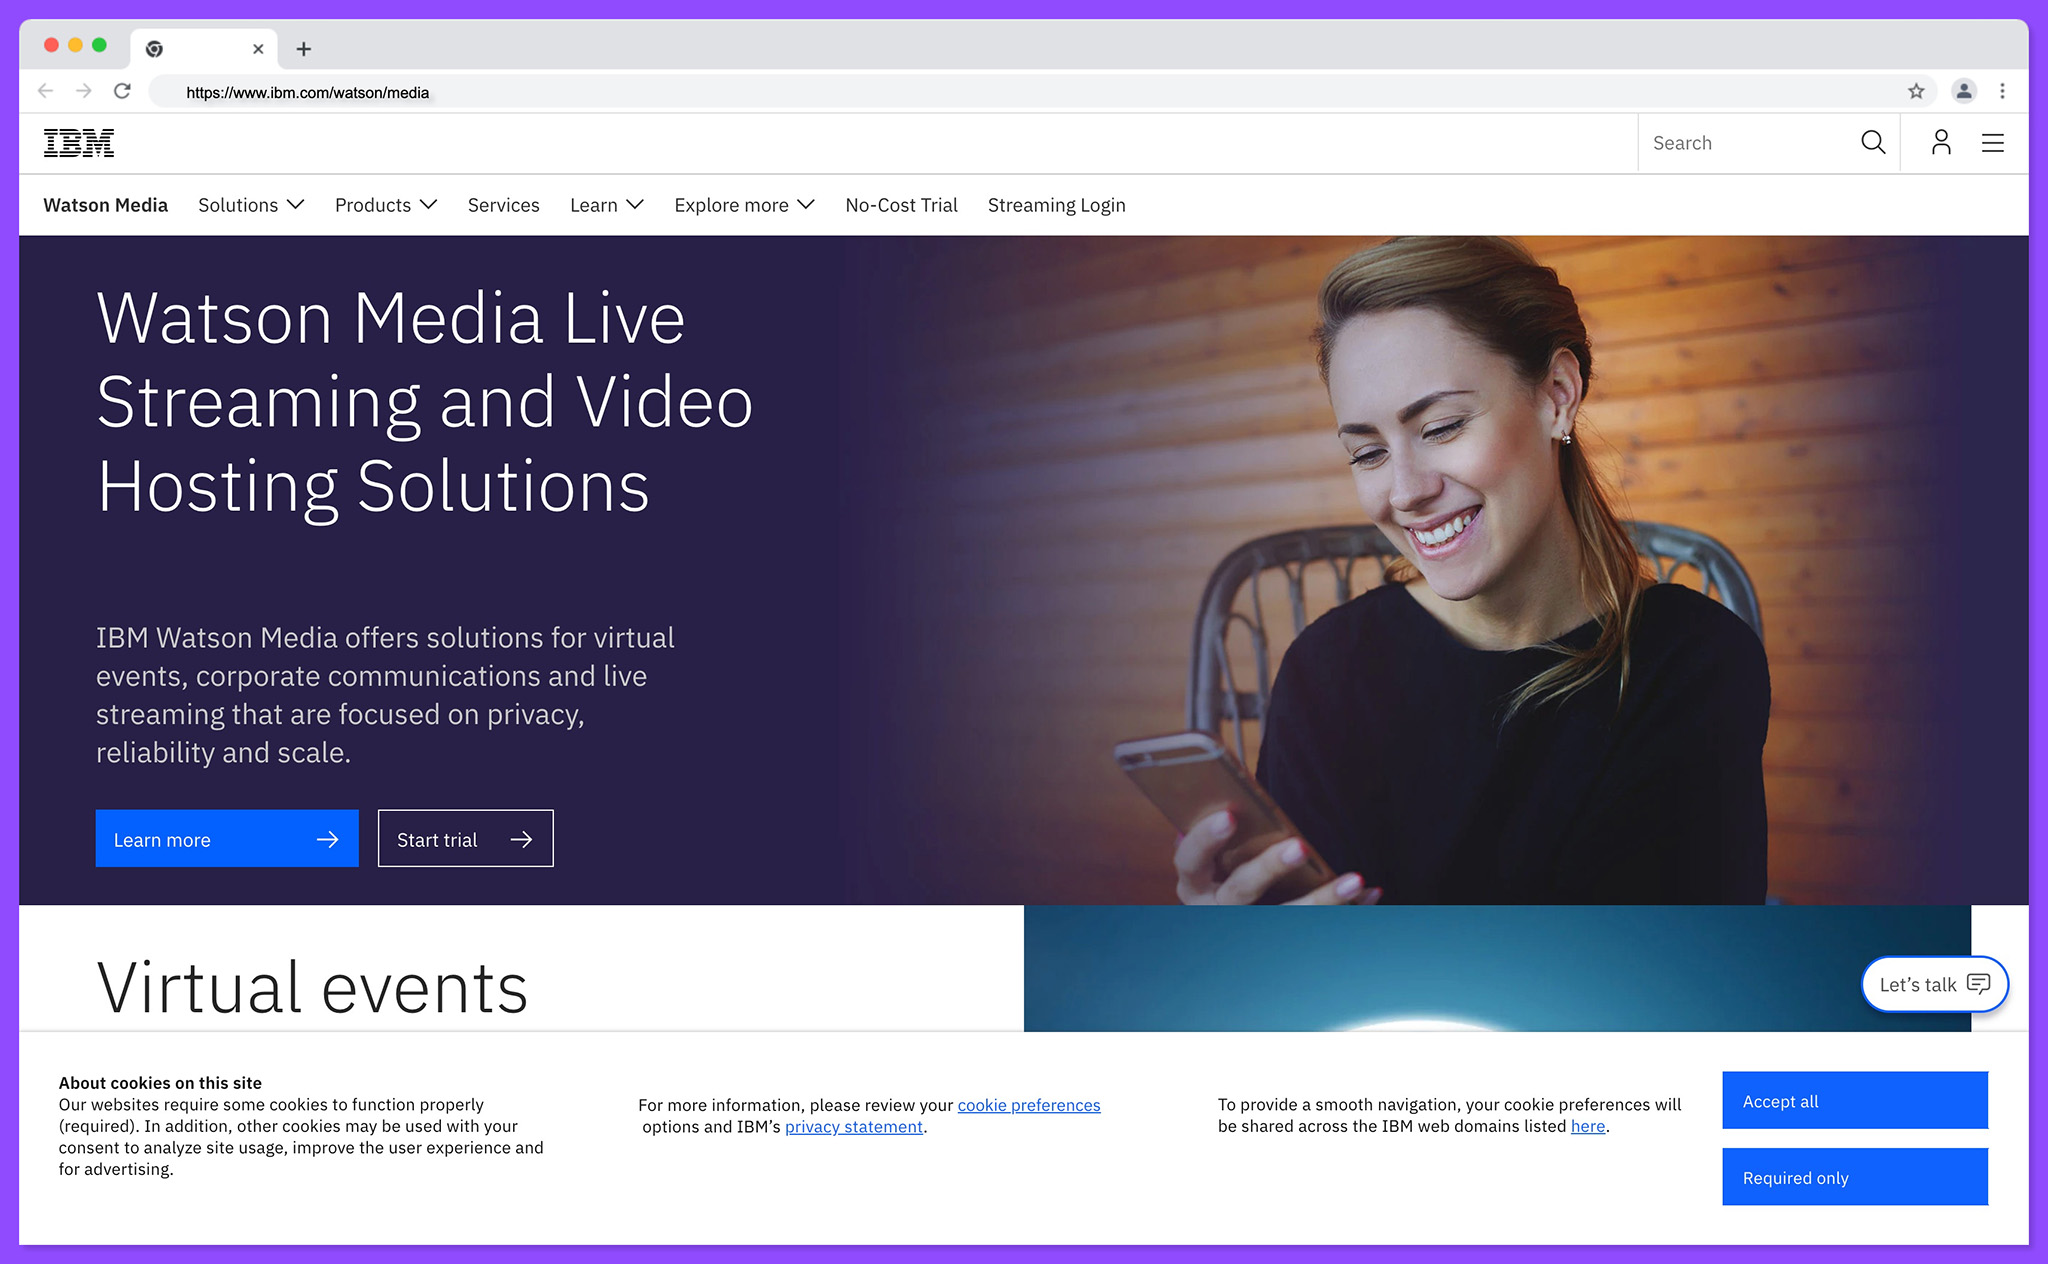The height and width of the screenshot is (1264, 2048).
Task: Open the search magnifier icon
Action: click(x=1873, y=142)
